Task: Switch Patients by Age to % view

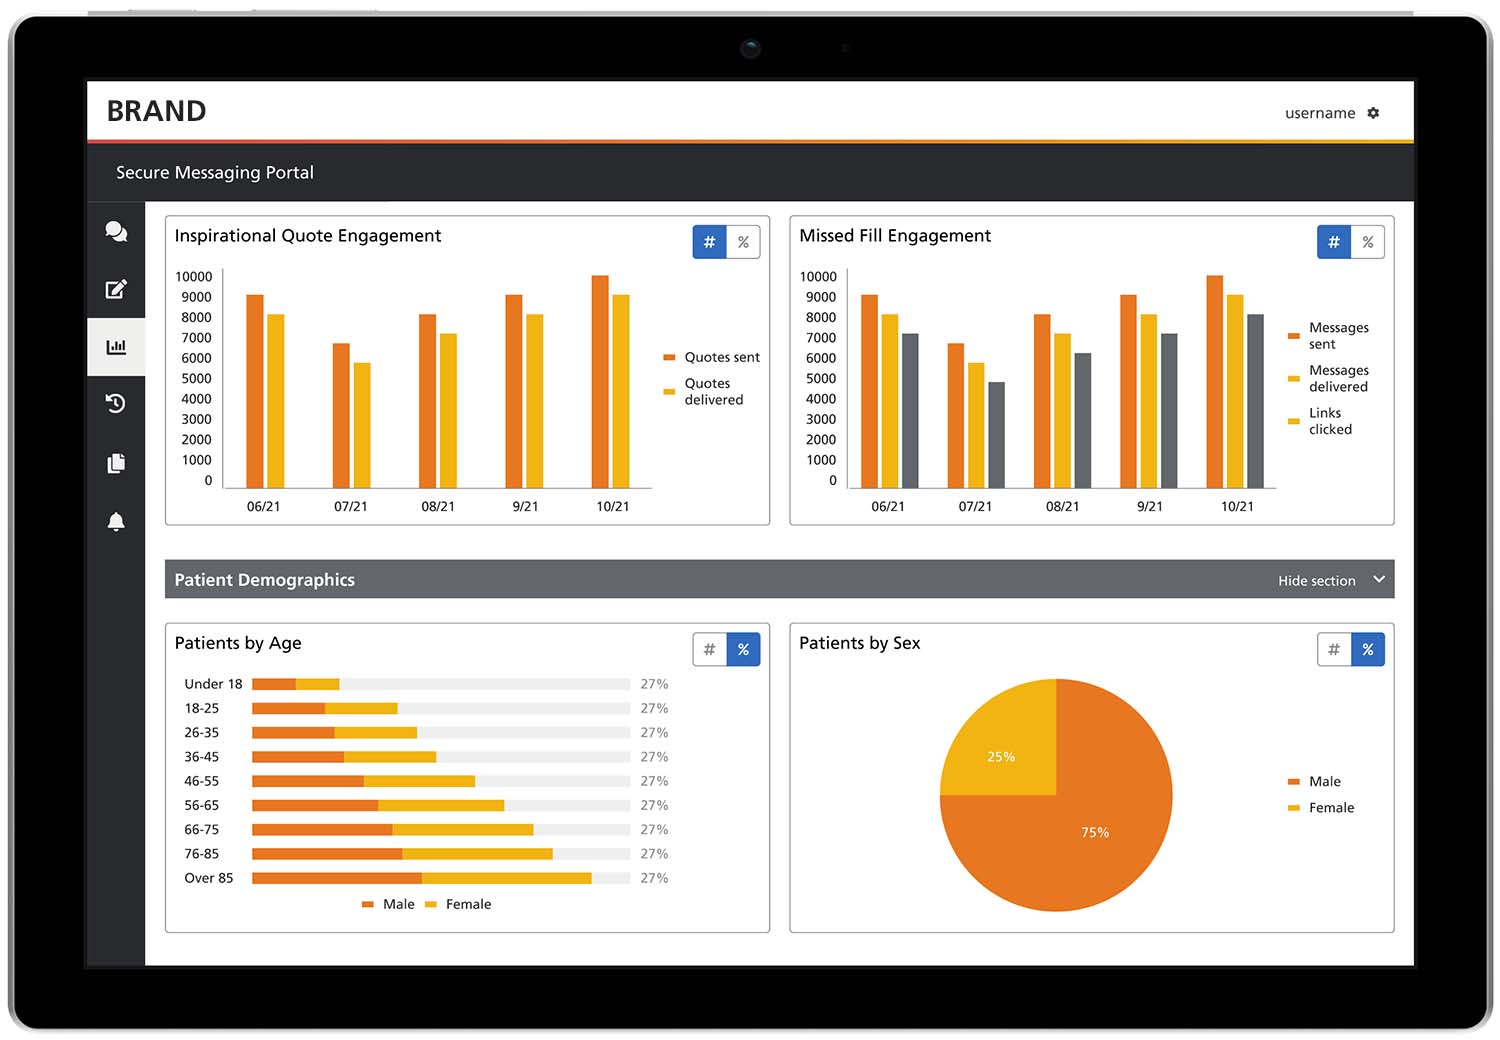Action: coord(743,649)
